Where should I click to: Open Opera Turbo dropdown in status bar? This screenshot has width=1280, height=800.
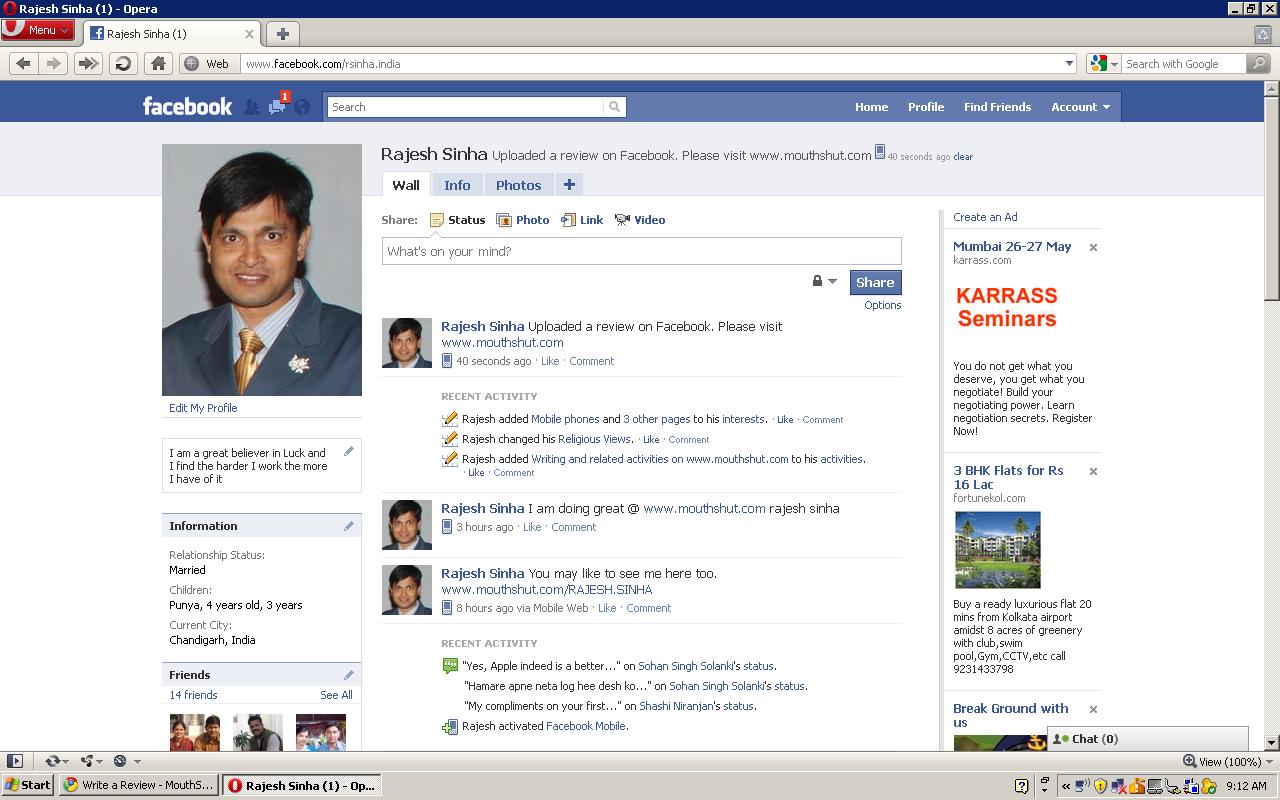pos(126,761)
